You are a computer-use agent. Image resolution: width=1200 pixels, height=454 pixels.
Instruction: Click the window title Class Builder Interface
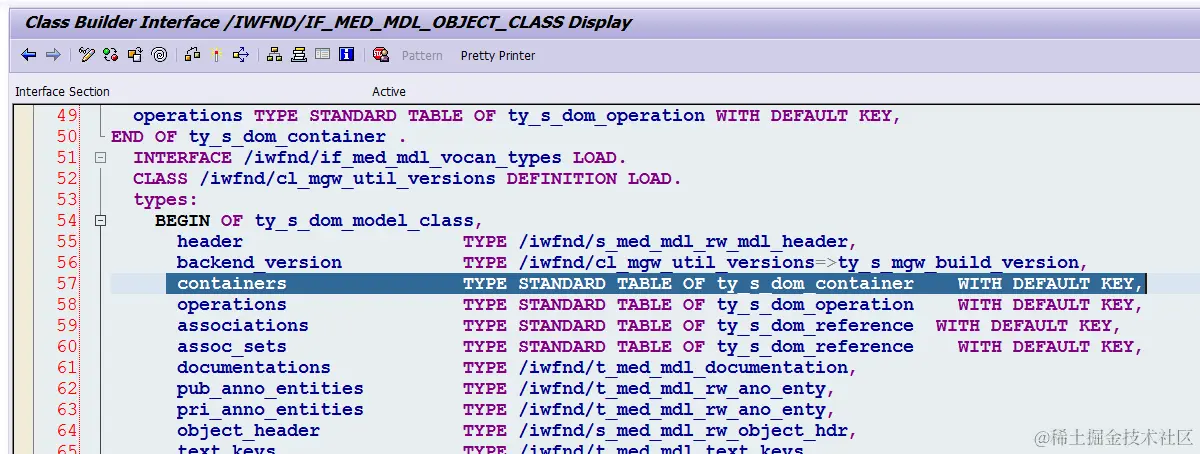click(x=328, y=22)
